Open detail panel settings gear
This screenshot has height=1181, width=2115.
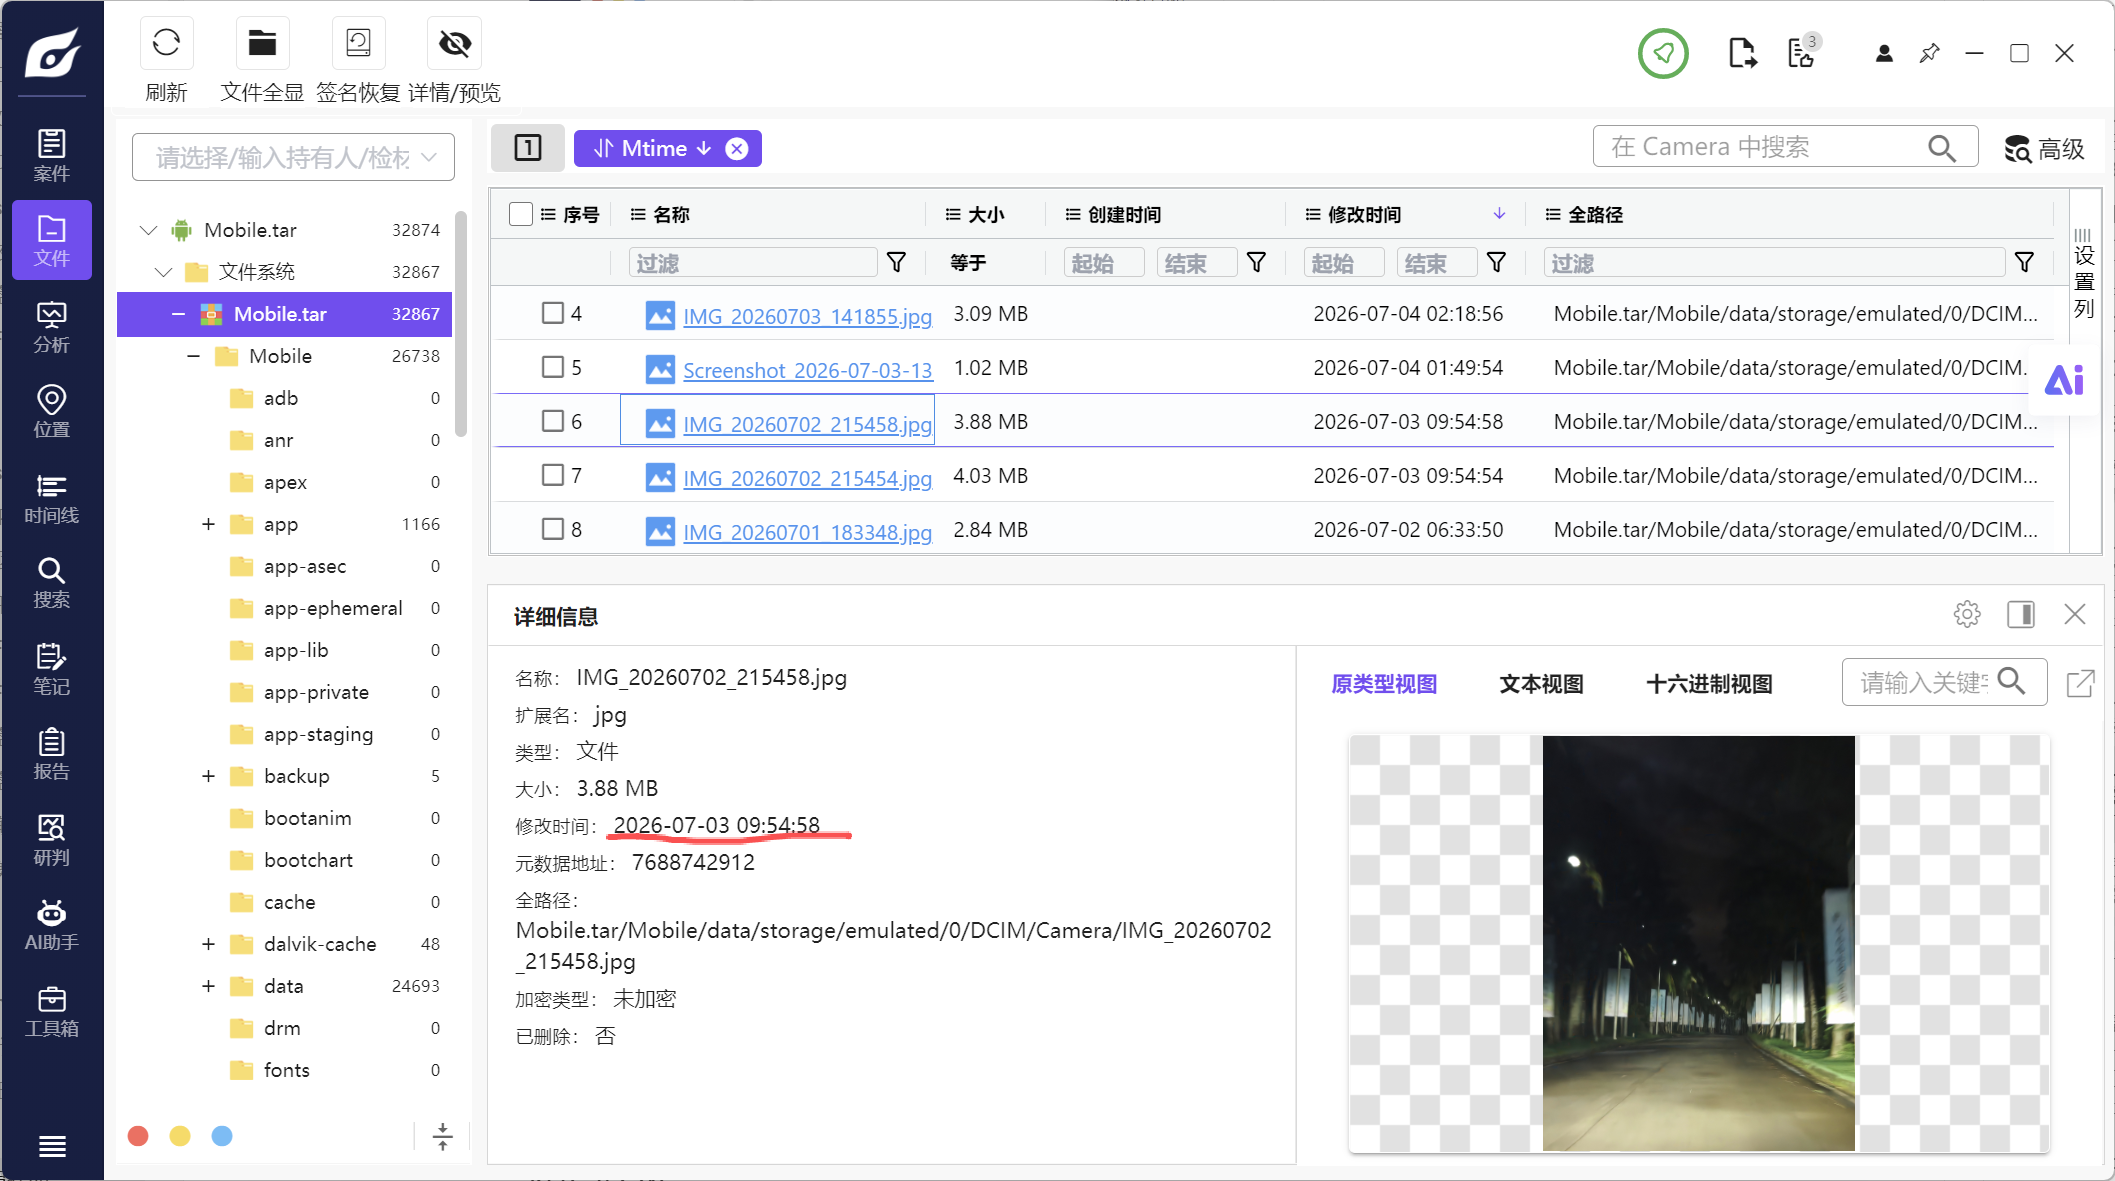pyautogui.click(x=1967, y=614)
